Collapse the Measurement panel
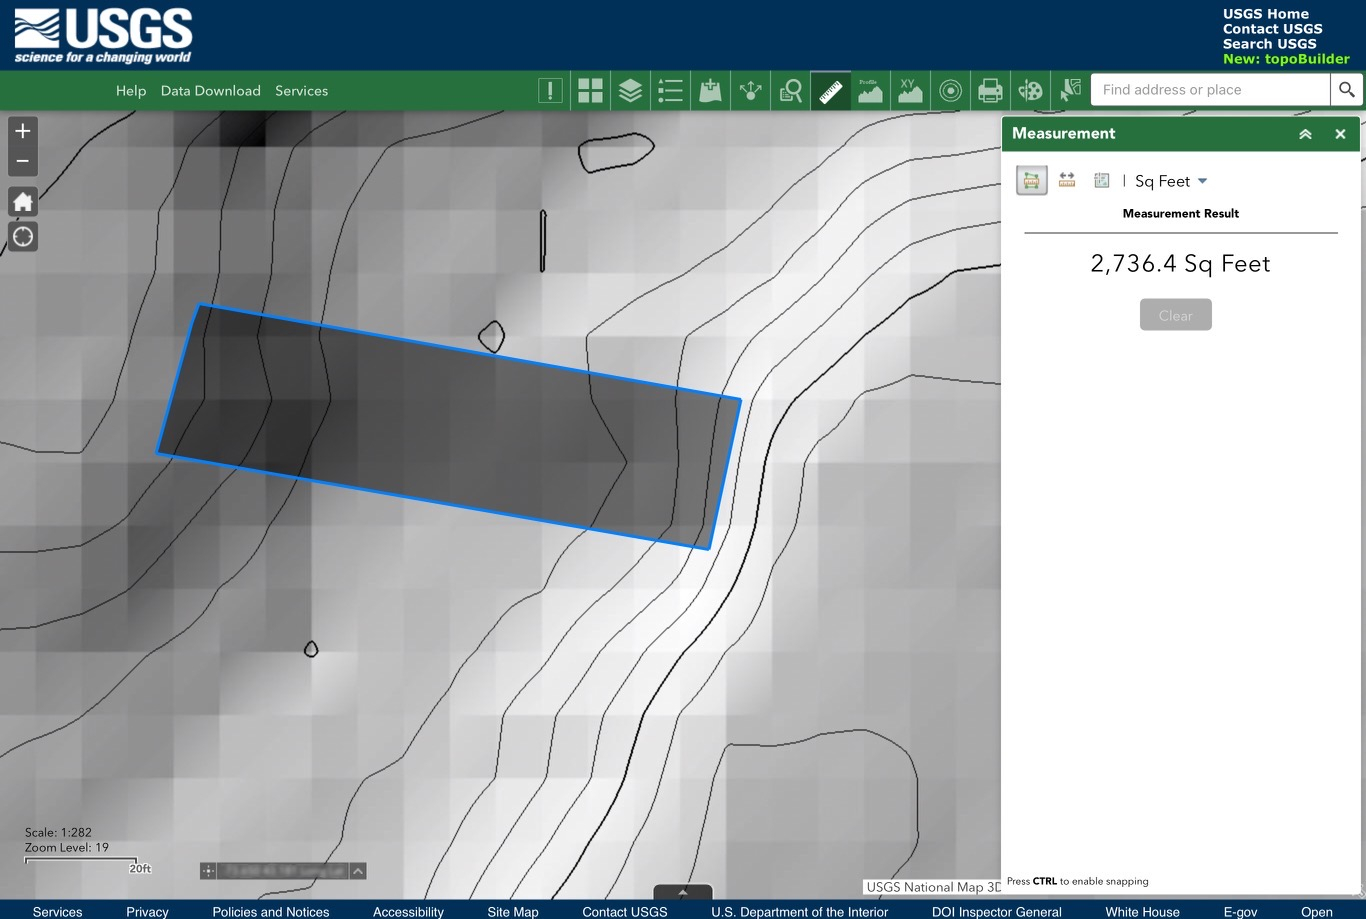 [1305, 134]
